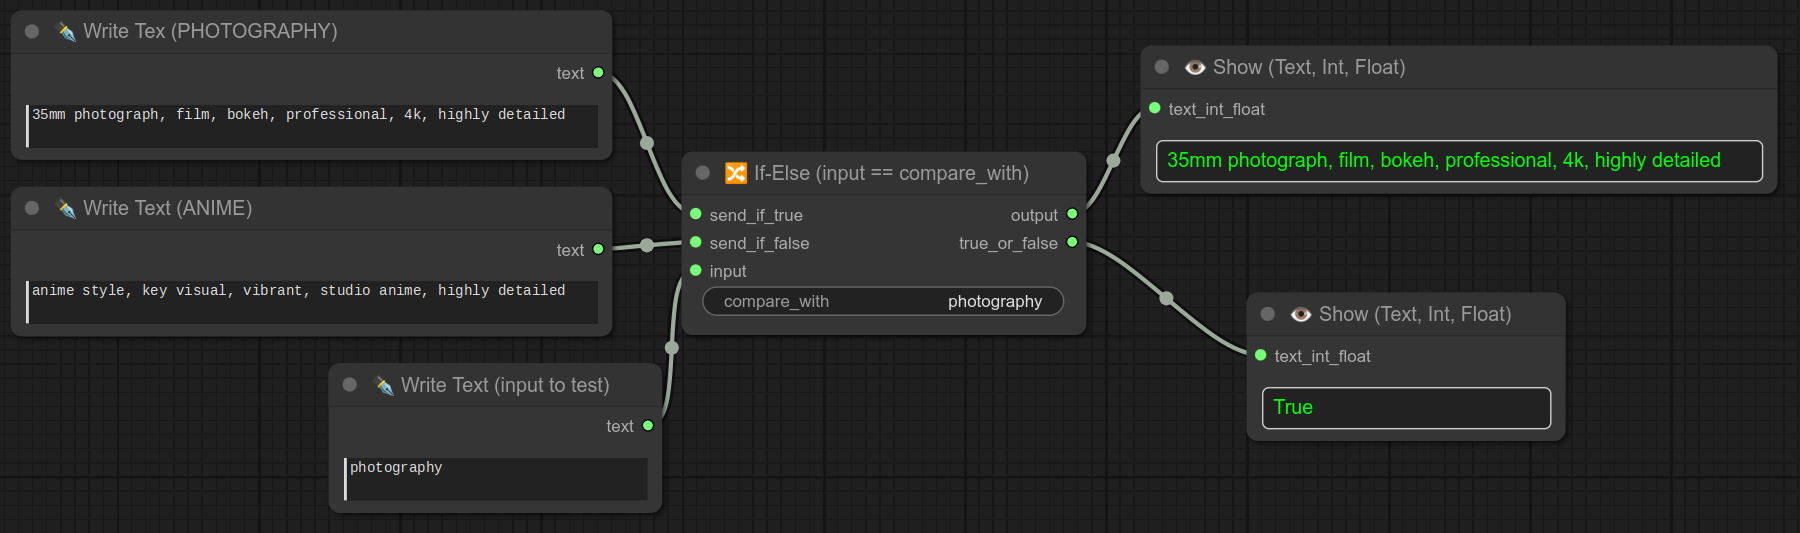
Task: Click eye icon on top Show node
Action: (1195, 68)
